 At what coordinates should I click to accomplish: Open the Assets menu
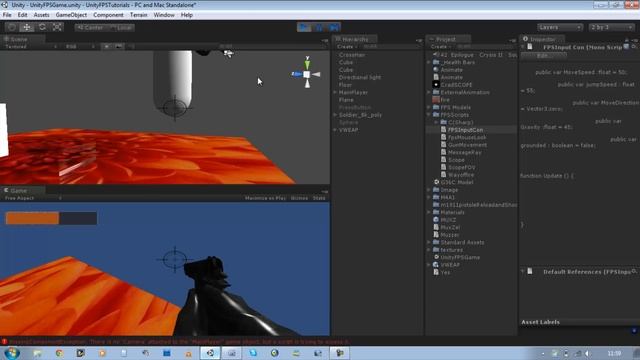click(x=41, y=15)
